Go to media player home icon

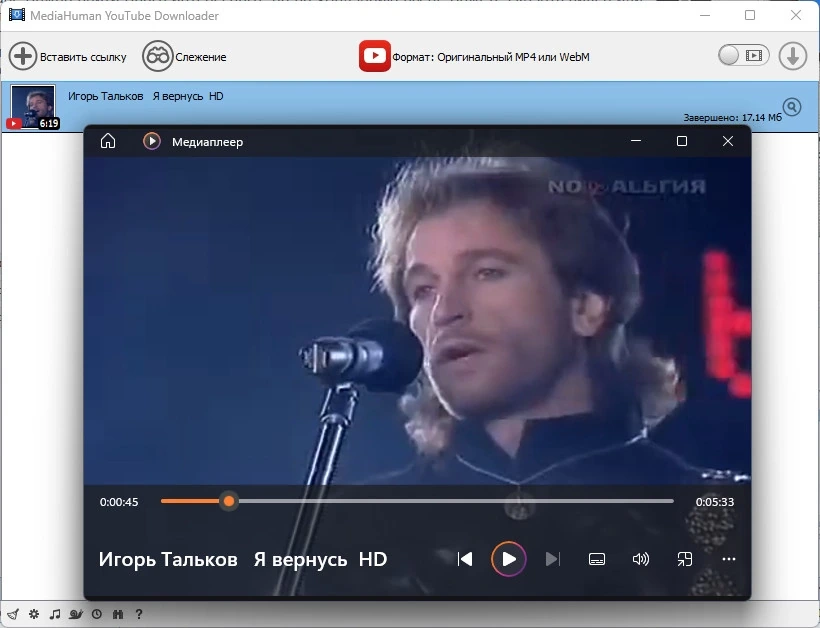coord(108,141)
